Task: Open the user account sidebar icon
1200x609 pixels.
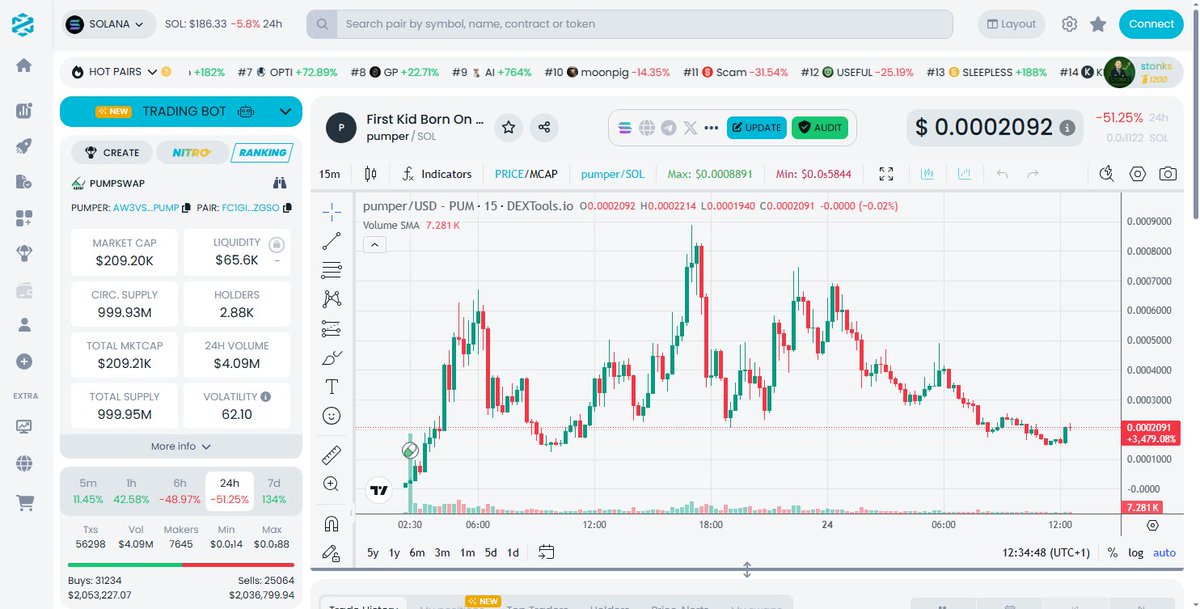Action: click(24, 325)
